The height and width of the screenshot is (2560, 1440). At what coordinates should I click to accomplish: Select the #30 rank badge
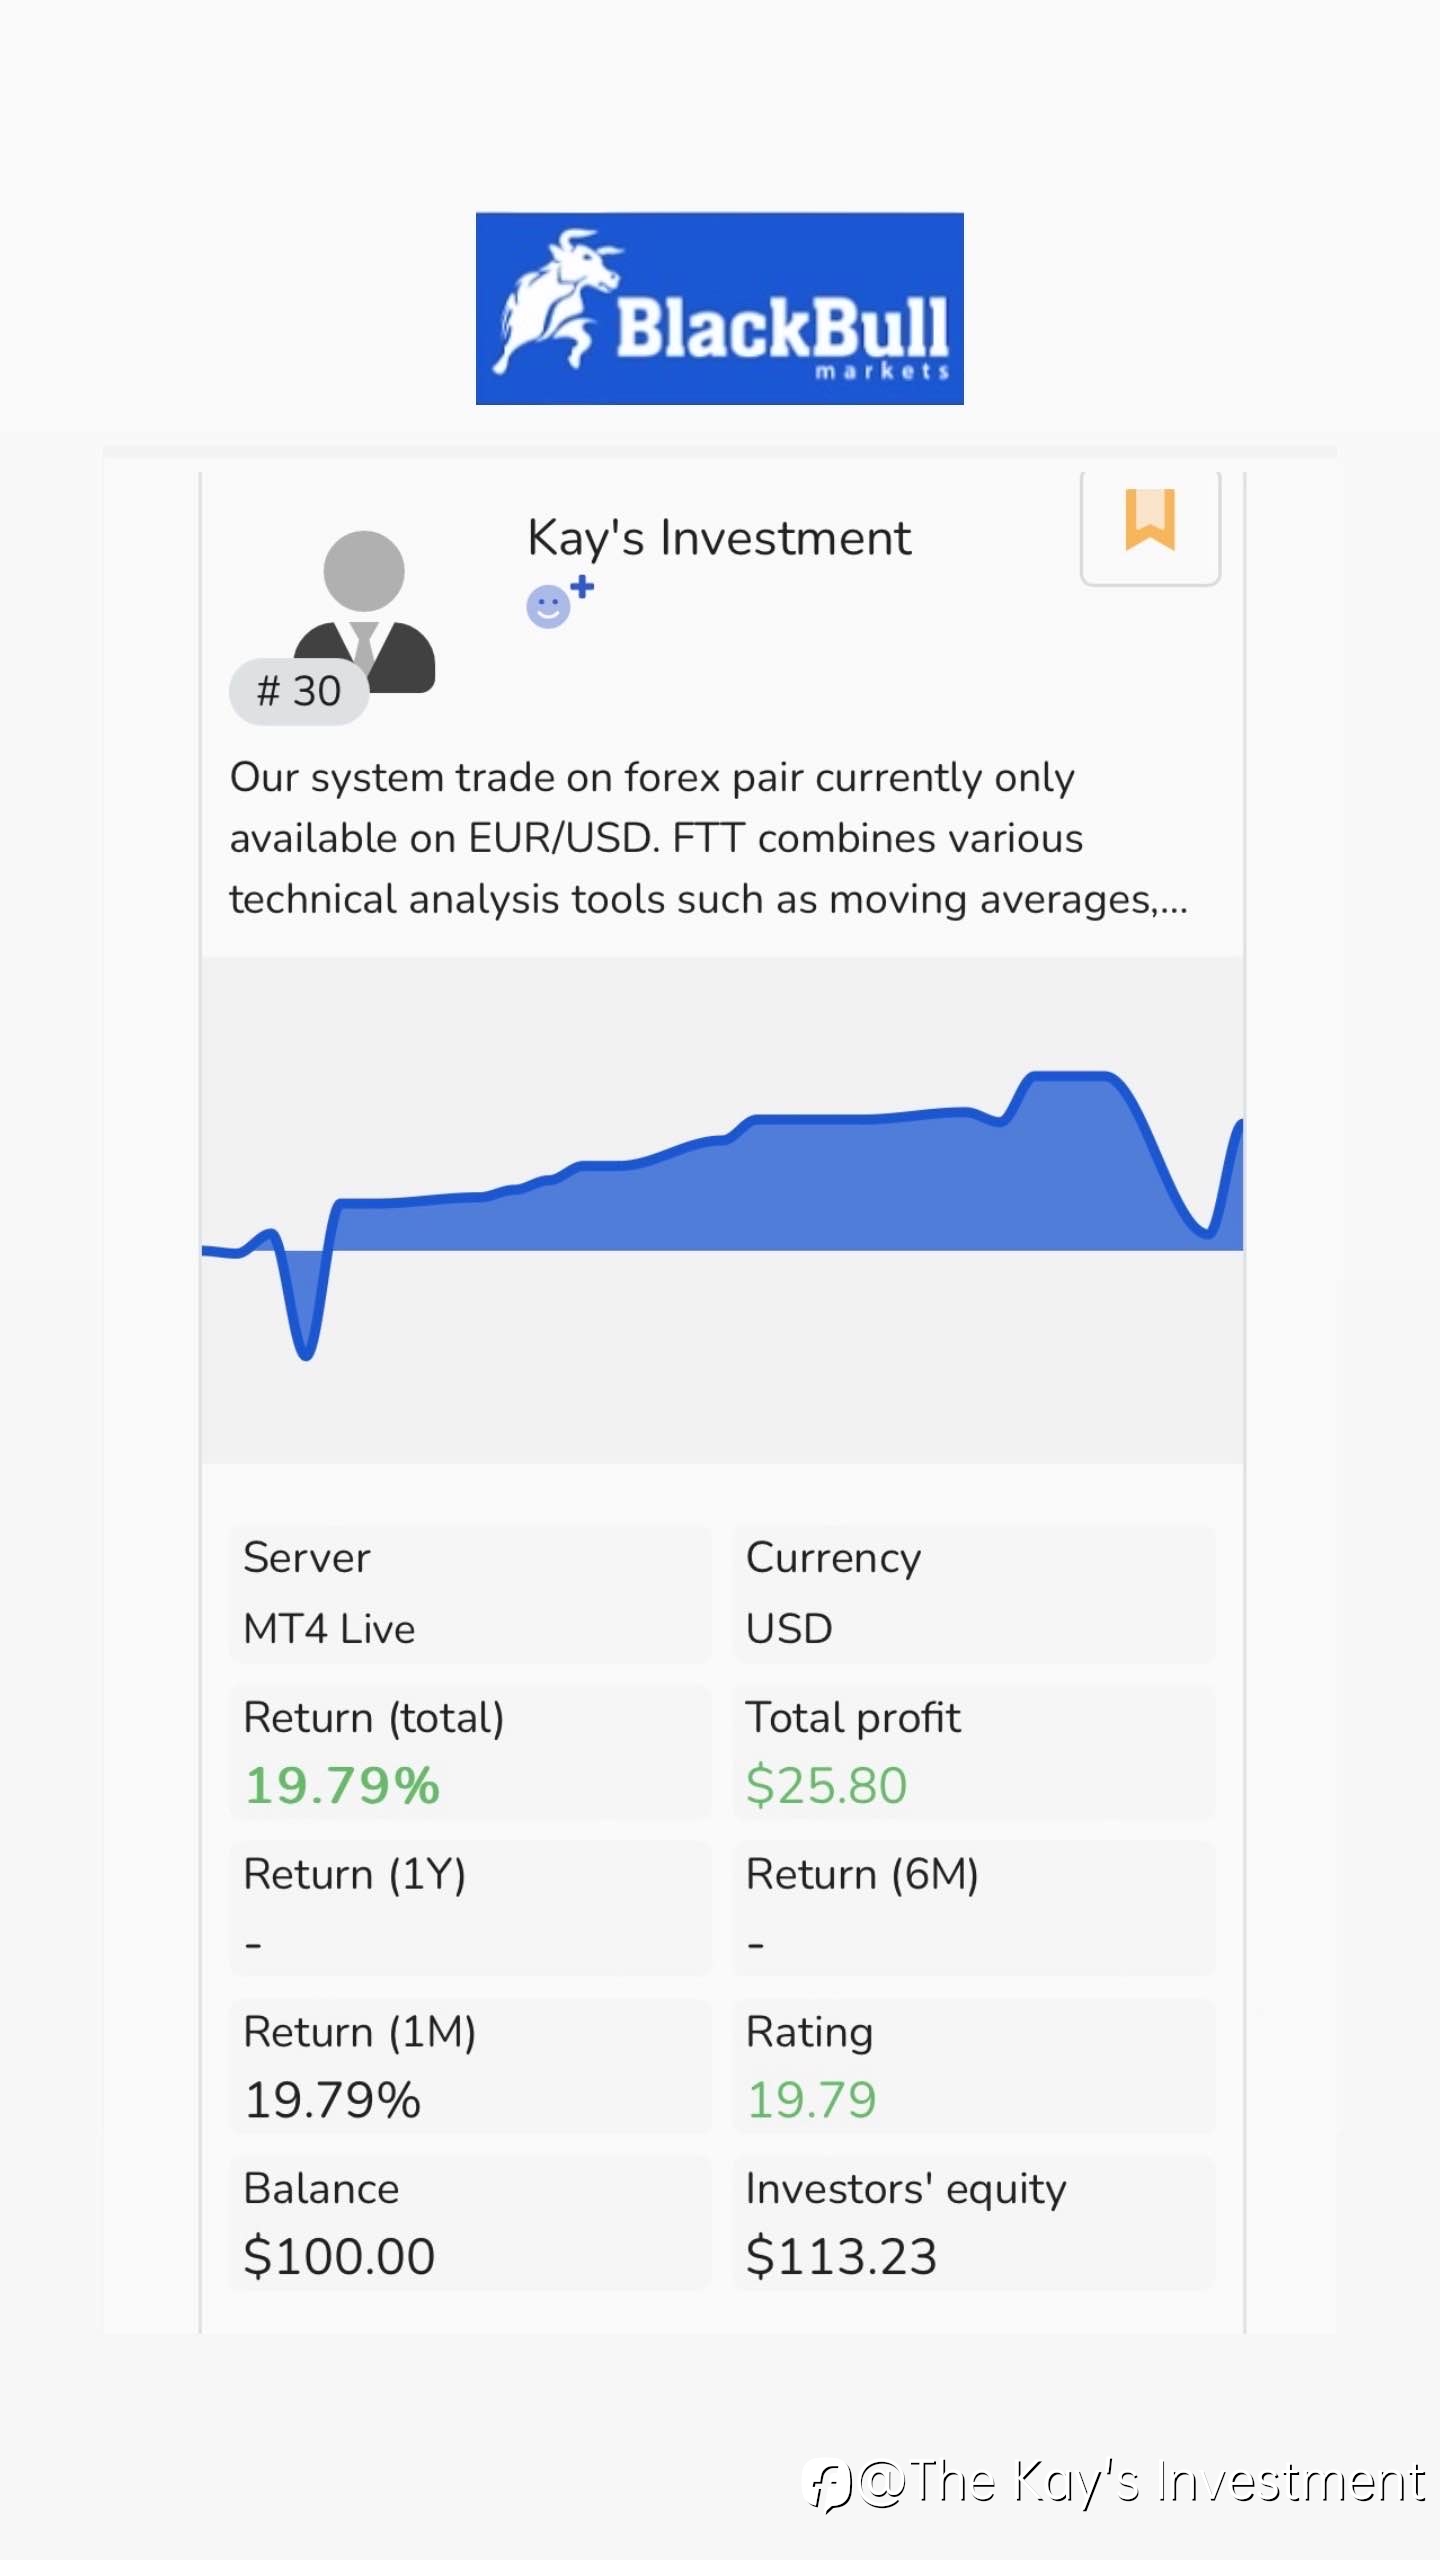pyautogui.click(x=299, y=691)
